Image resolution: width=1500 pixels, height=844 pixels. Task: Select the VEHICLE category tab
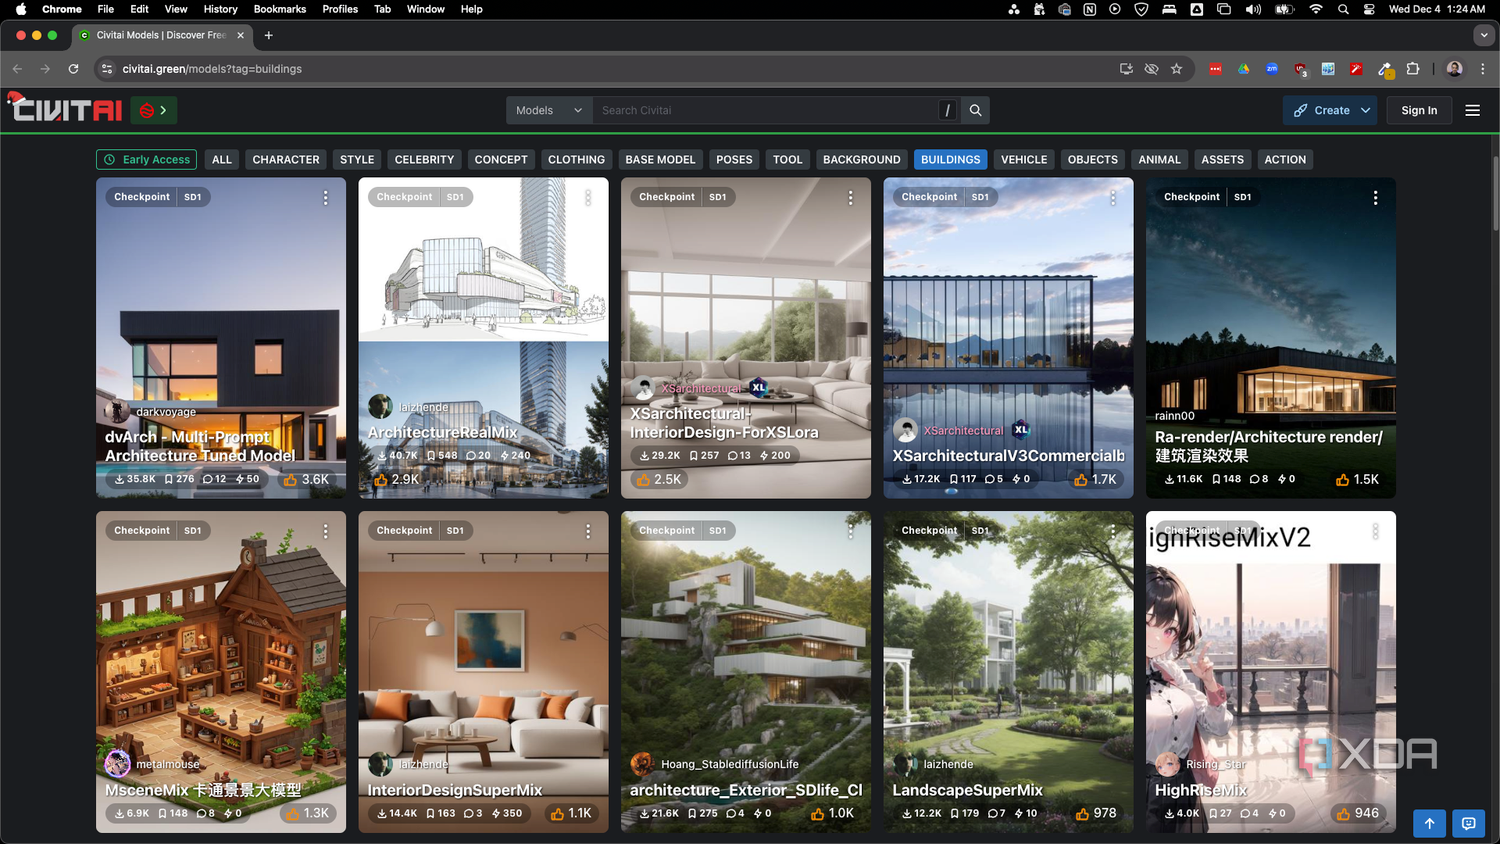1024,159
